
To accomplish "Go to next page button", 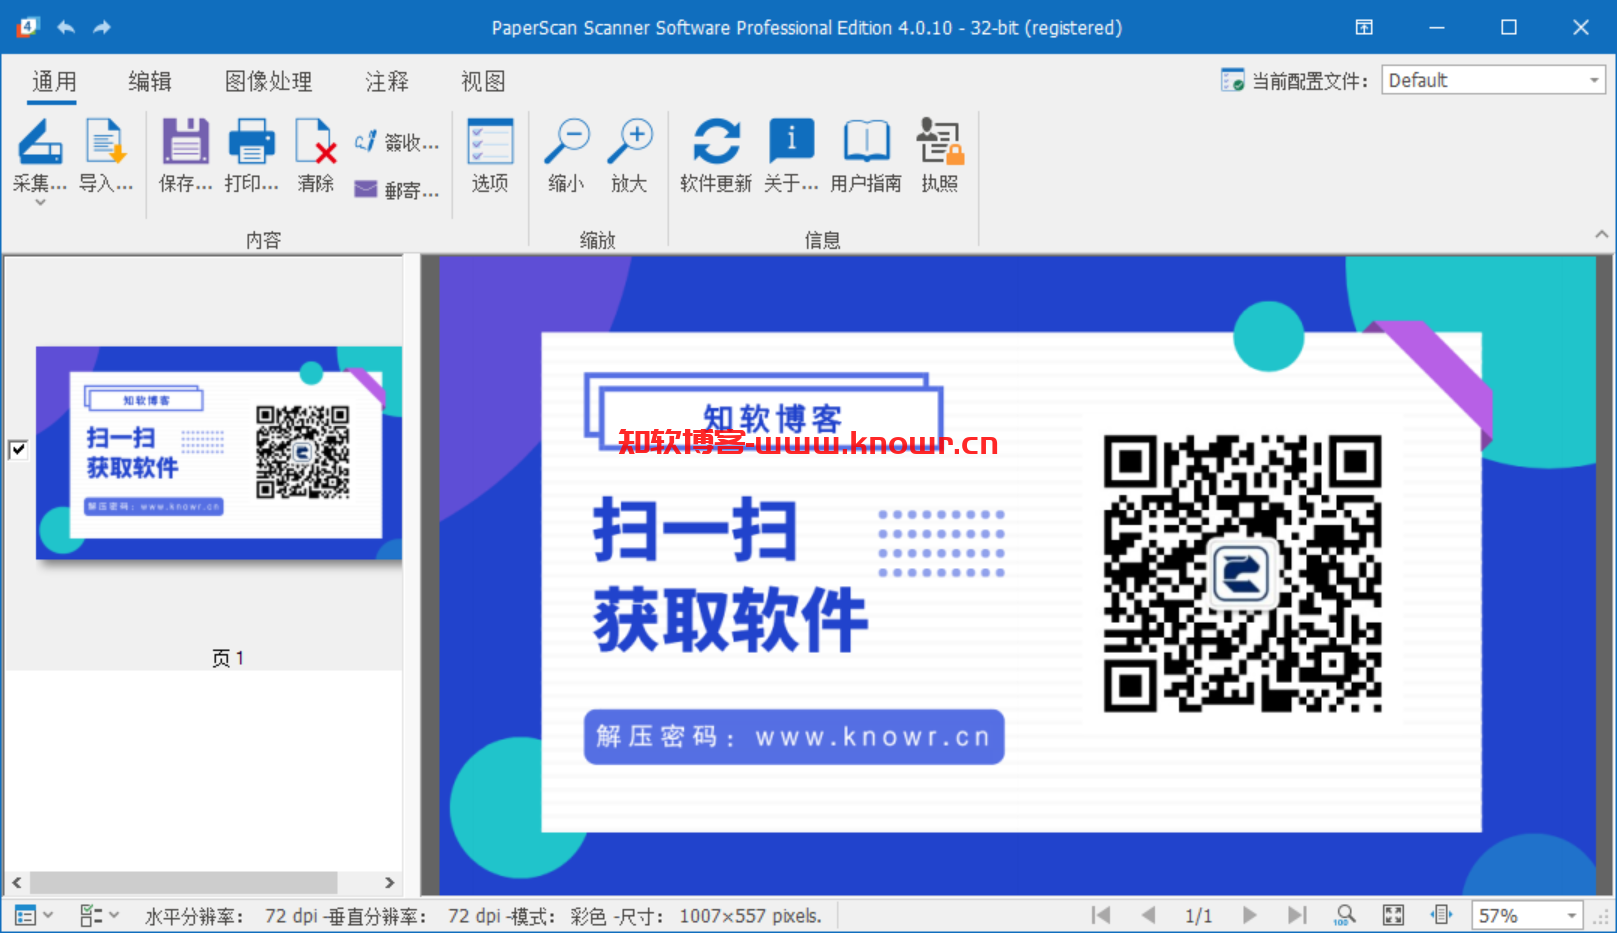I will (x=1250, y=915).
